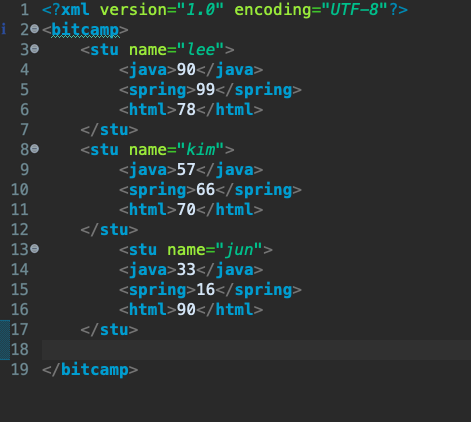Click the spring value 66
The width and height of the screenshot is (471, 422).
(x=205, y=190)
